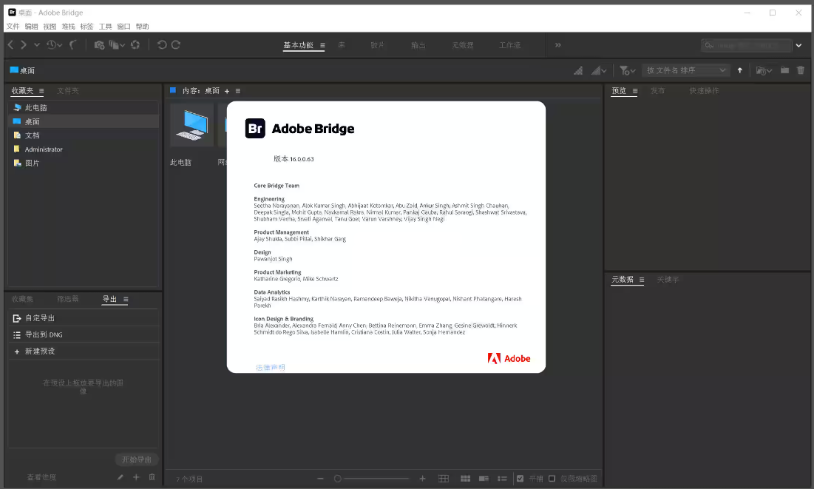Screen dimensions: 814x489
Task: Click the edit preset pencil icon
Action: (x=120, y=477)
